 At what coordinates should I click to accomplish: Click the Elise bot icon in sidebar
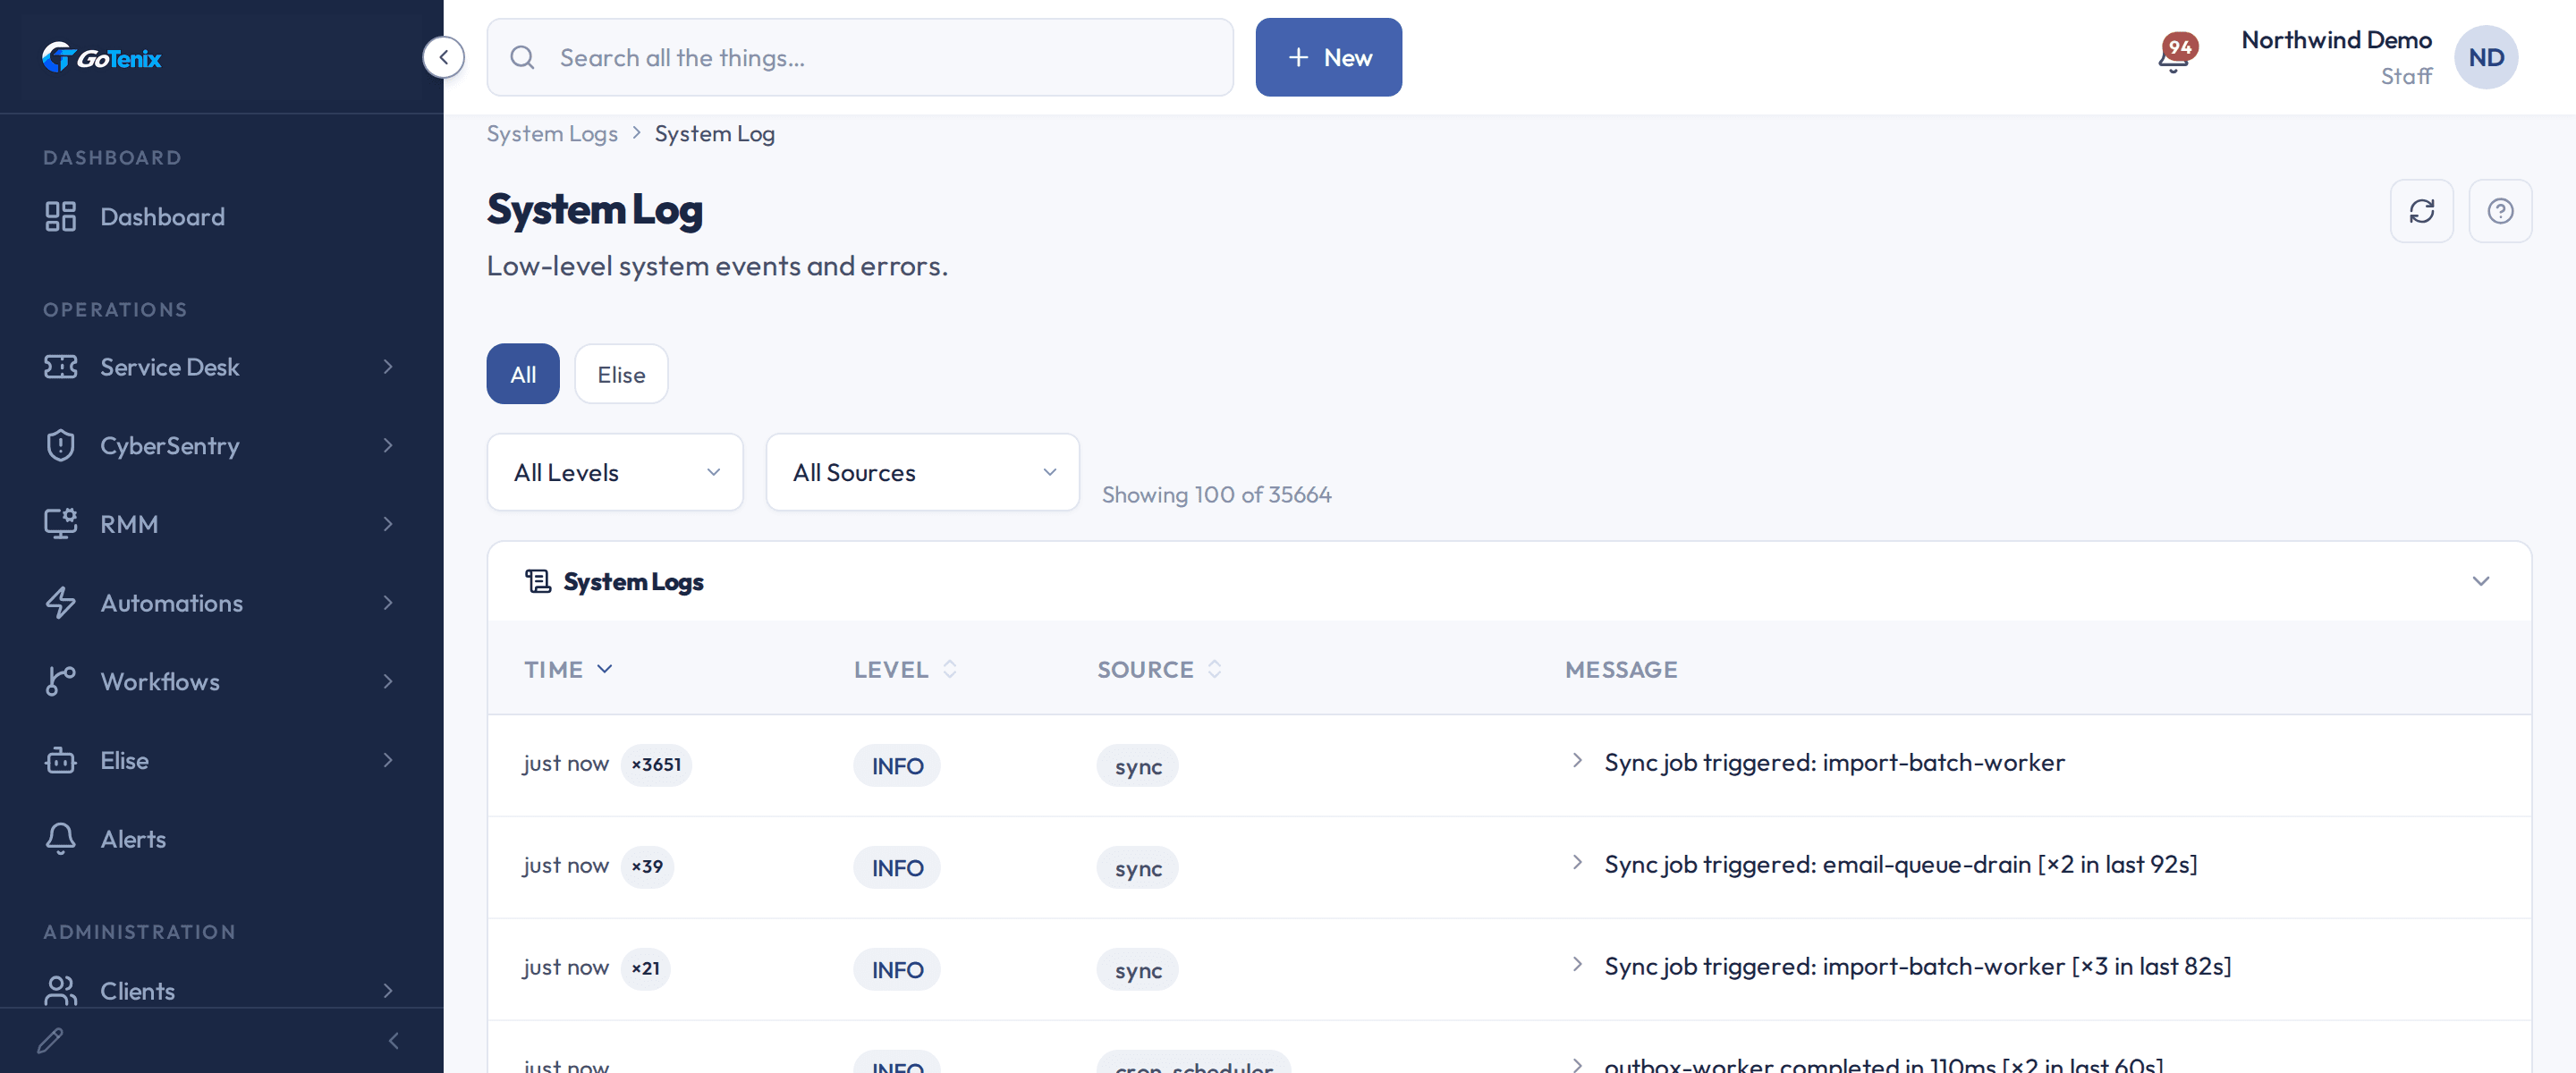pos(60,760)
